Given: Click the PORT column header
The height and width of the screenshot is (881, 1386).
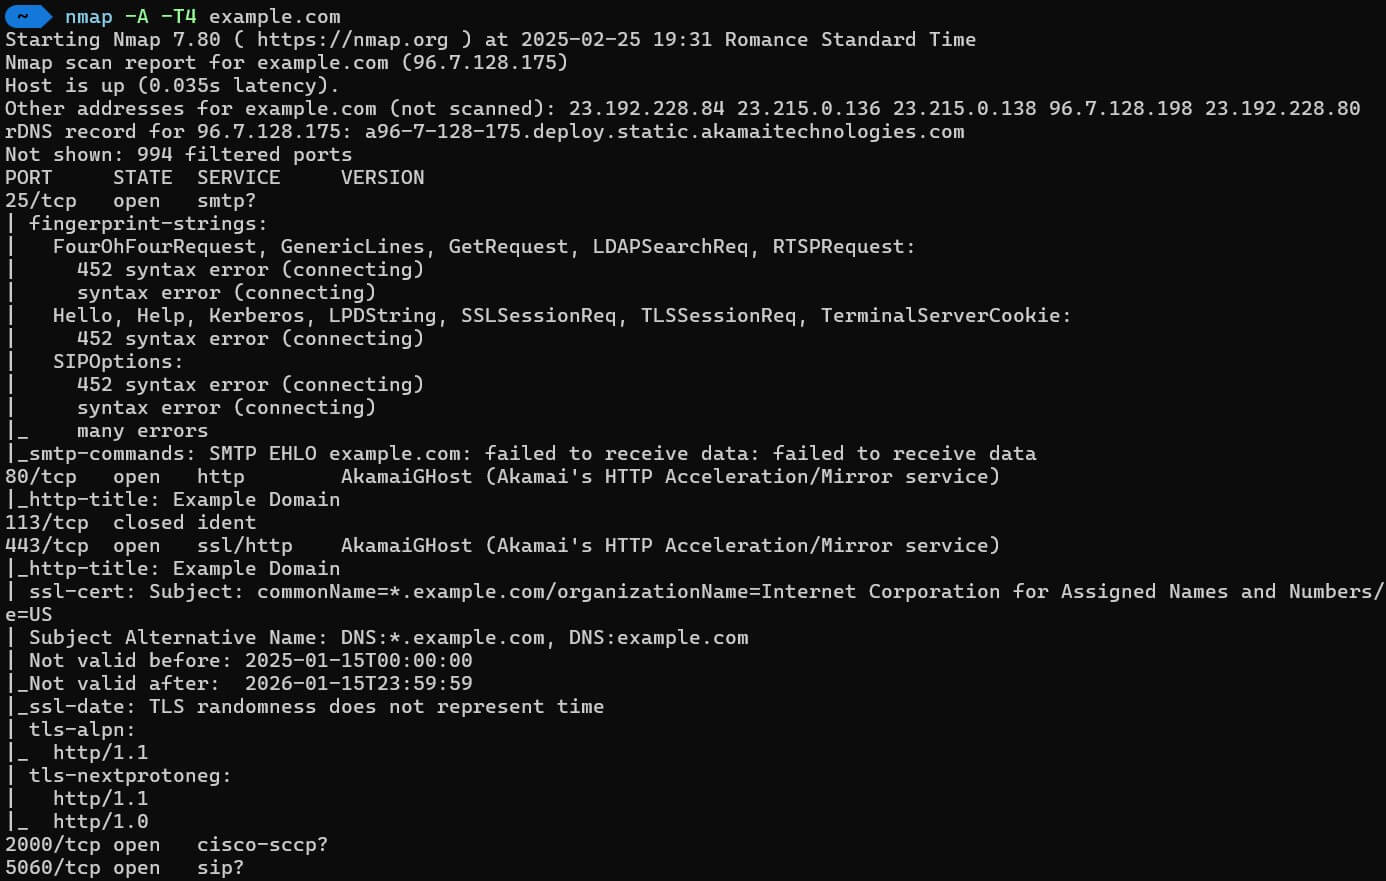Looking at the screenshot, I should 28,177.
